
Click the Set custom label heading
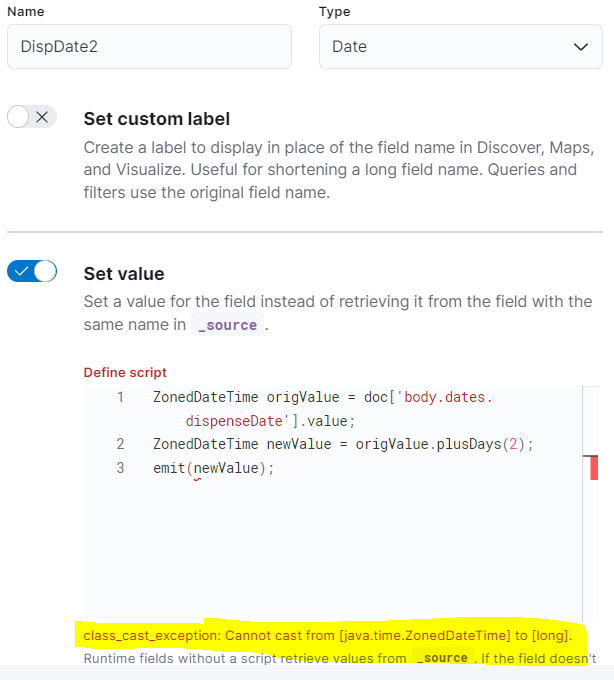click(157, 118)
